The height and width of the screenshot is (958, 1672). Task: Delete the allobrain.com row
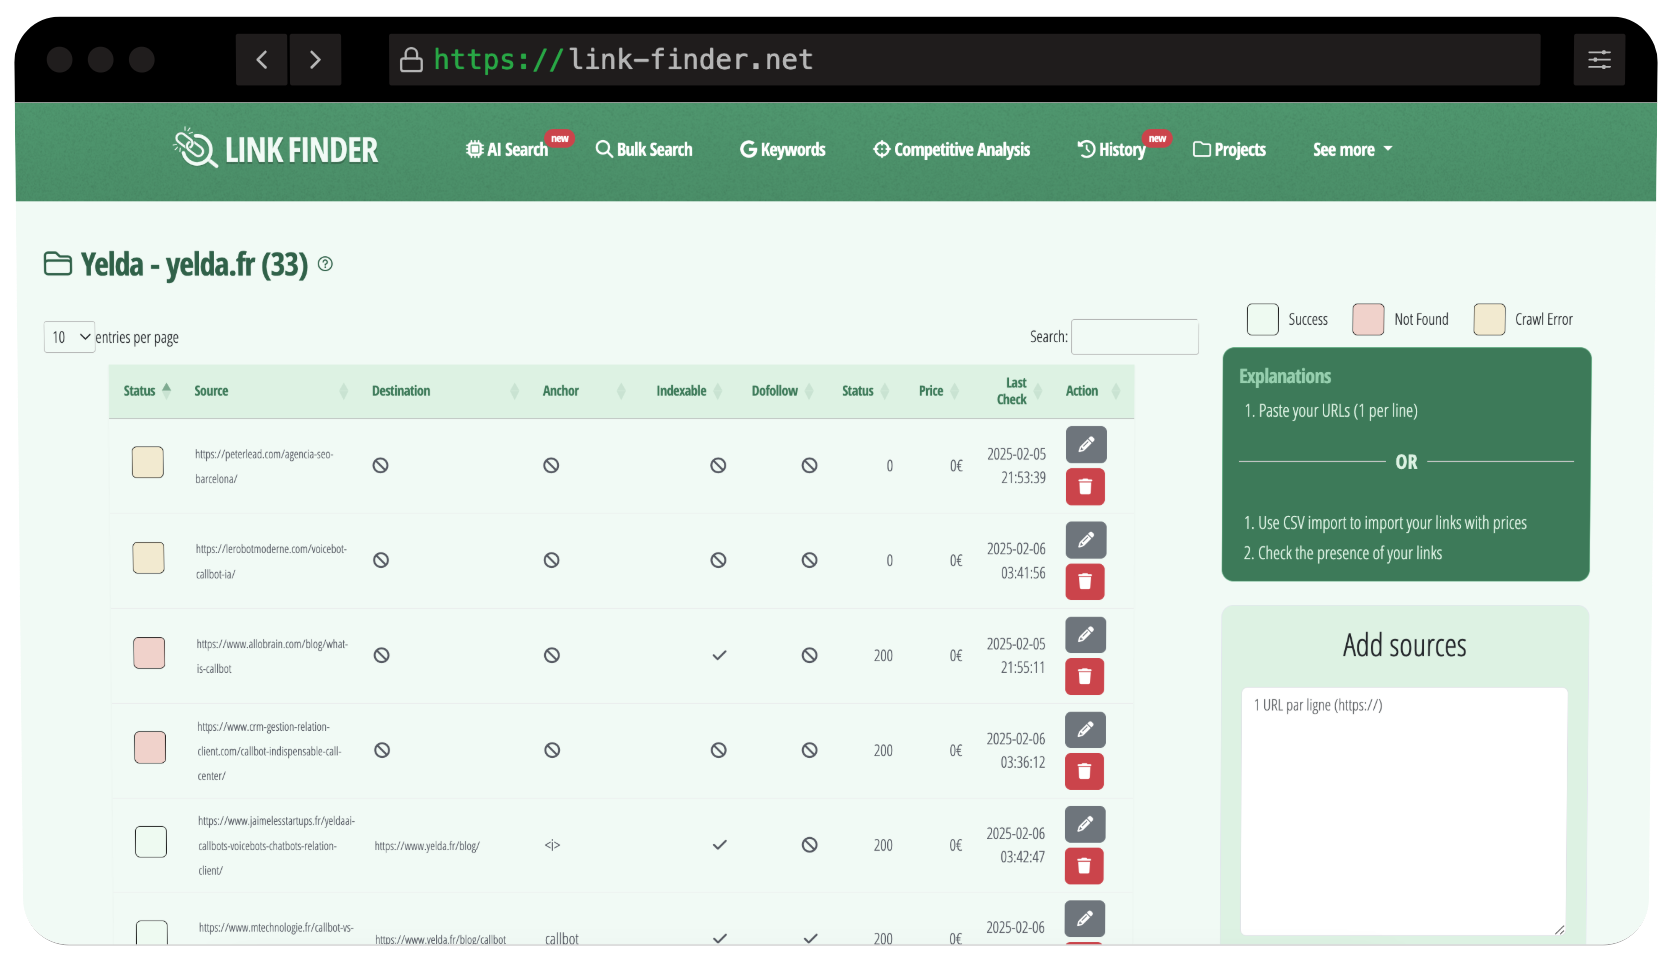(x=1085, y=676)
